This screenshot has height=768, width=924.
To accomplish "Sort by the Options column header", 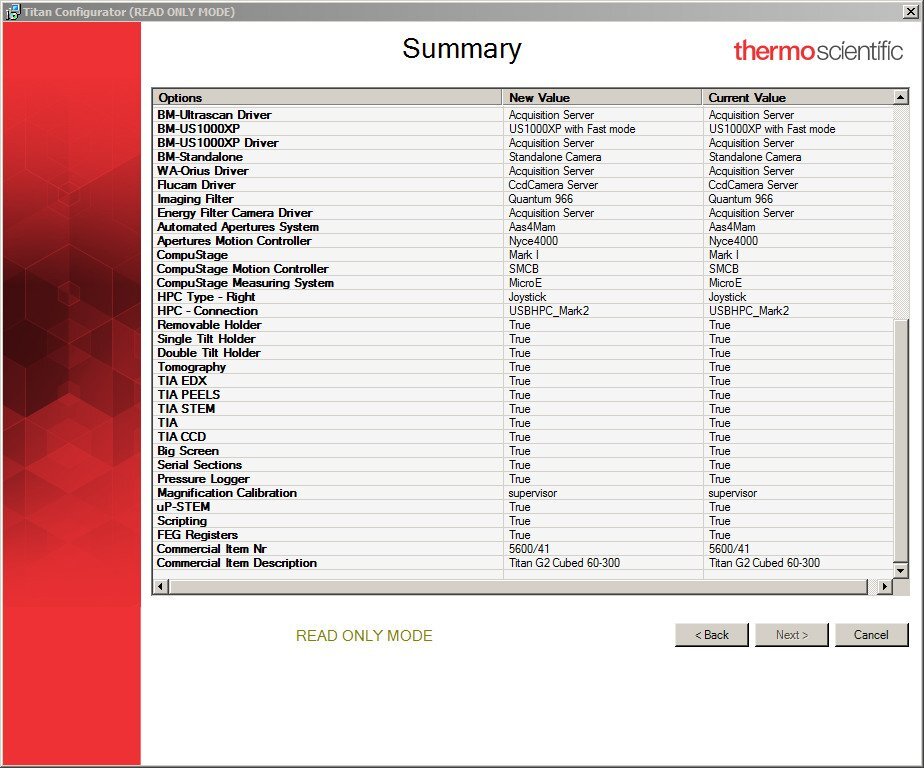I will click(327, 97).
